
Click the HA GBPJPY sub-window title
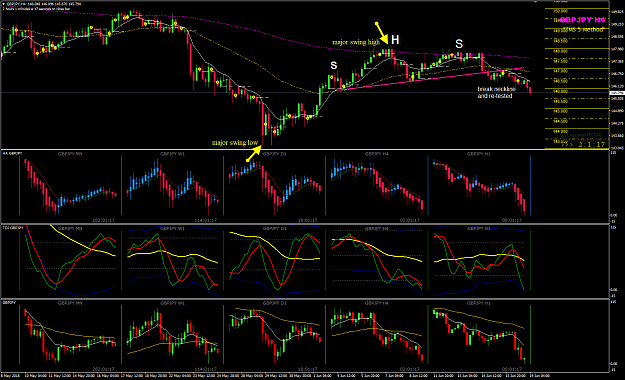tap(12, 154)
